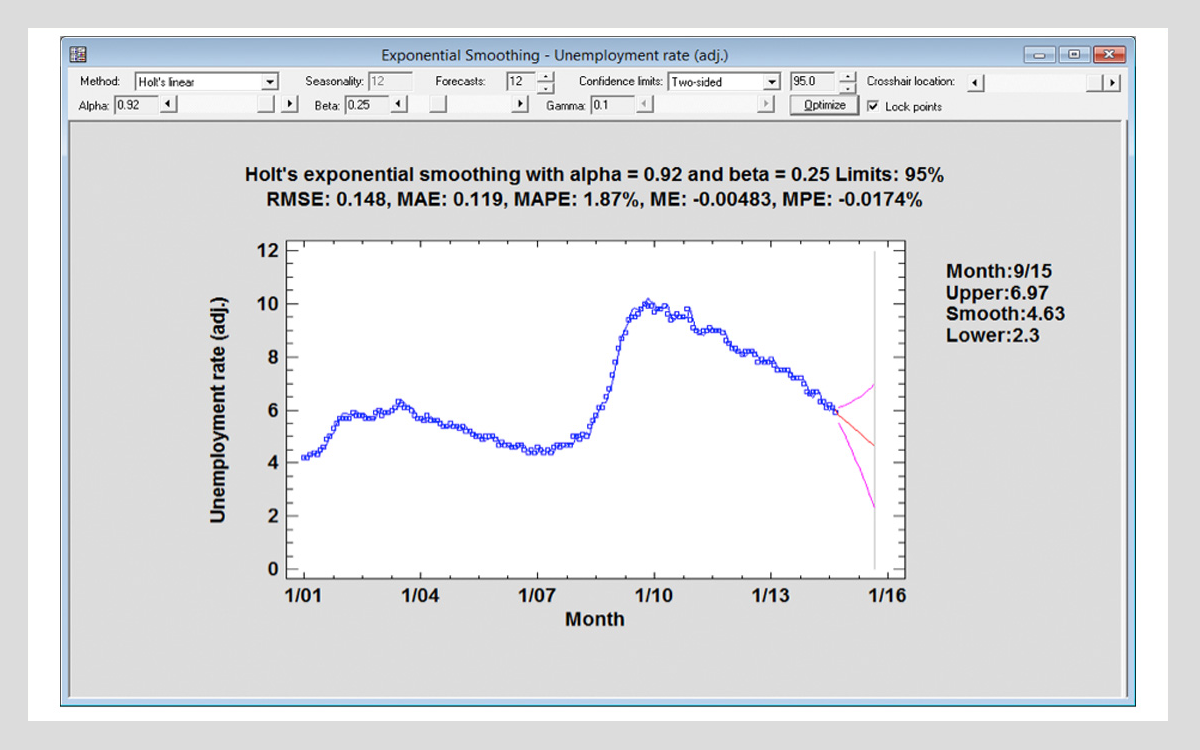This screenshot has width=1200, height=750.
Task: Maximize the Exponential Smoothing window
Action: coord(1075,55)
